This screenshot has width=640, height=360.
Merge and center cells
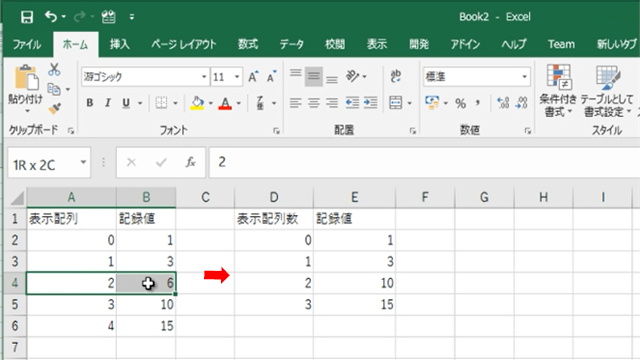396,103
